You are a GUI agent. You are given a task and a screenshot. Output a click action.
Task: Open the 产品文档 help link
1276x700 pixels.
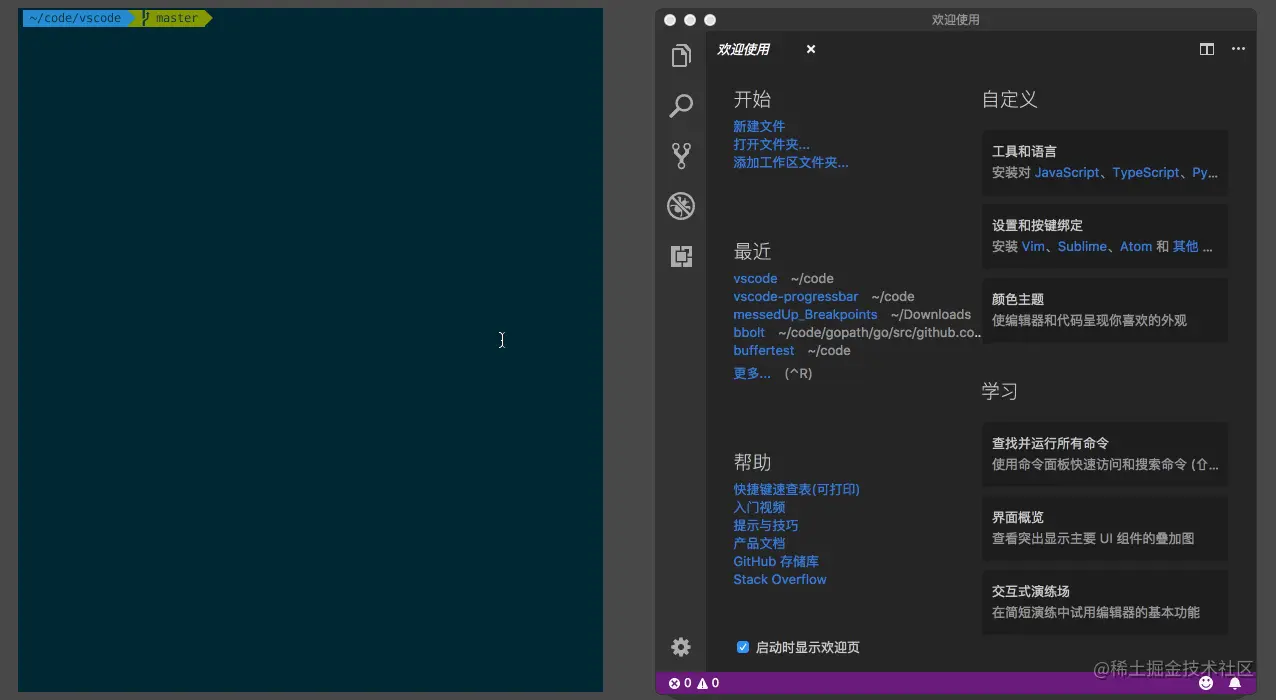(759, 544)
